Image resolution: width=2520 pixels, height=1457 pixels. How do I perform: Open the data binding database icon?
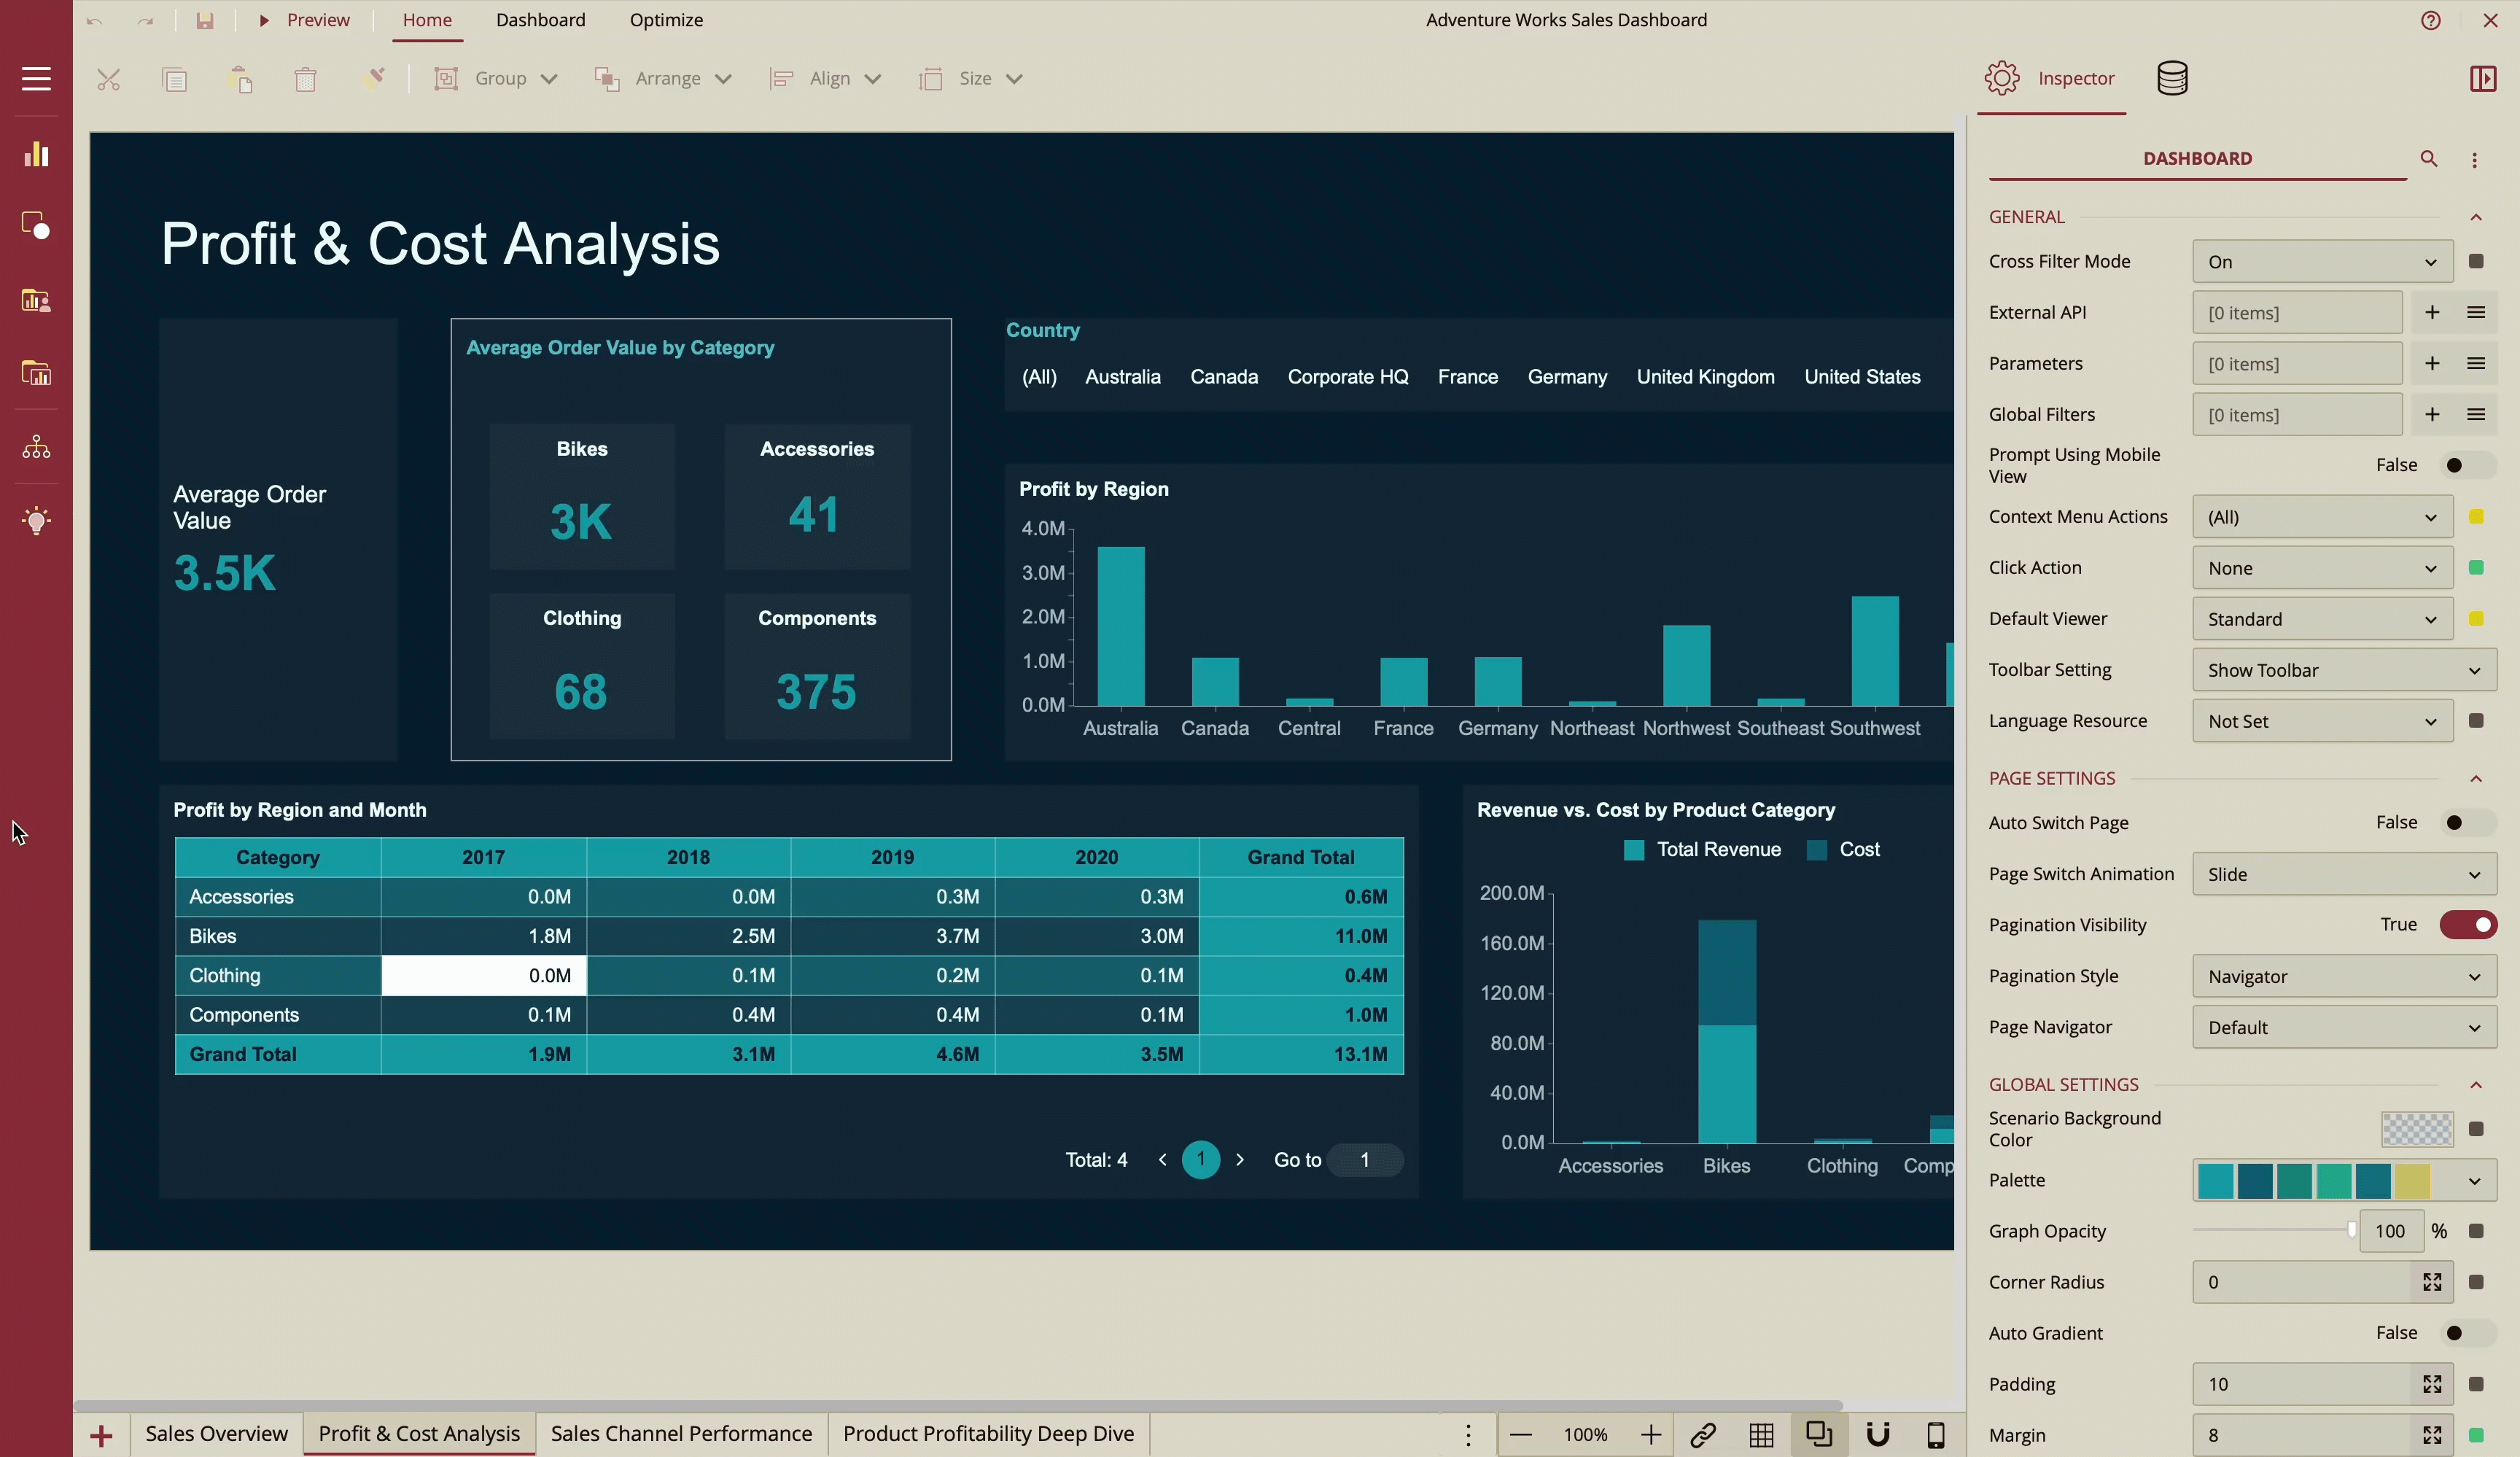2172,78
